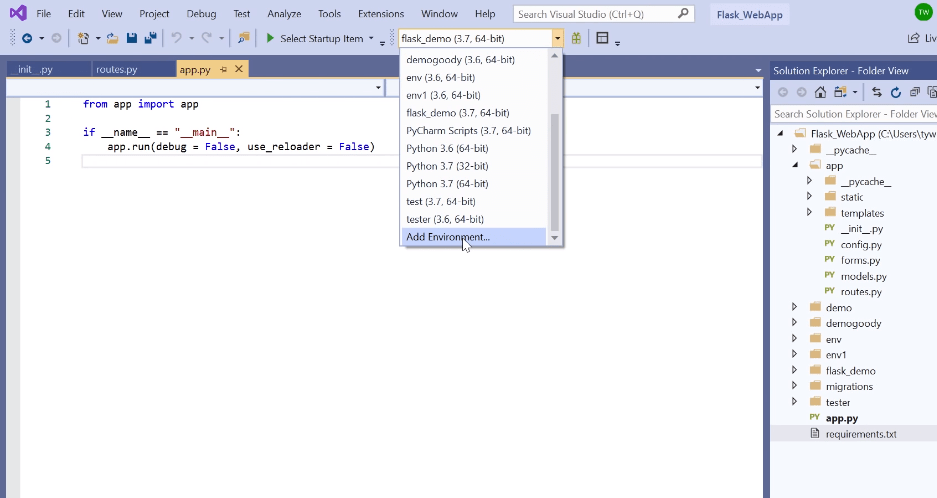
Task: Open the Switch Views dropdown arrow
Action: click(x=855, y=92)
